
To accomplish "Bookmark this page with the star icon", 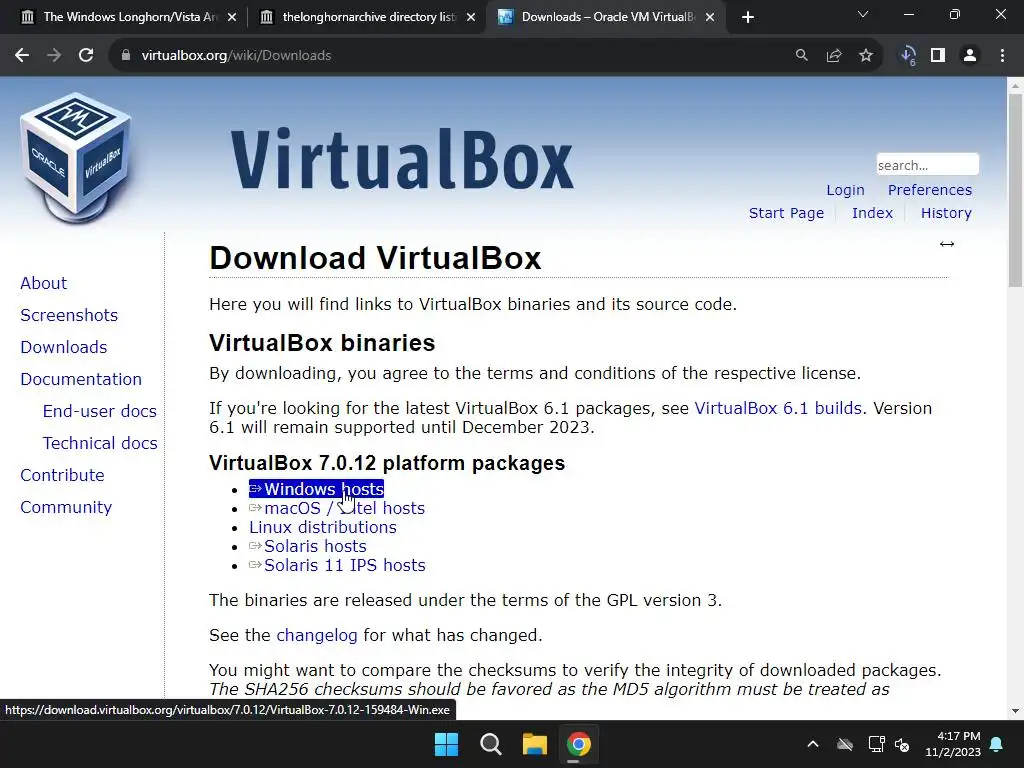I will coord(866,56).
